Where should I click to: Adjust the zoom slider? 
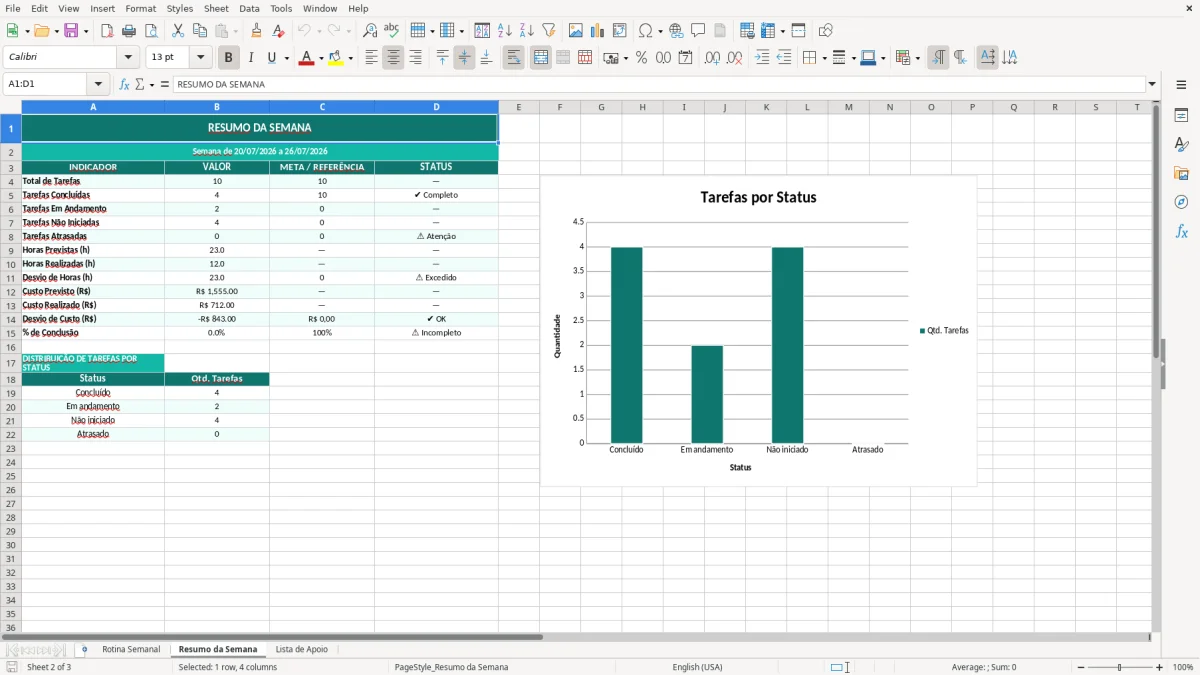tap(1120, 667)
